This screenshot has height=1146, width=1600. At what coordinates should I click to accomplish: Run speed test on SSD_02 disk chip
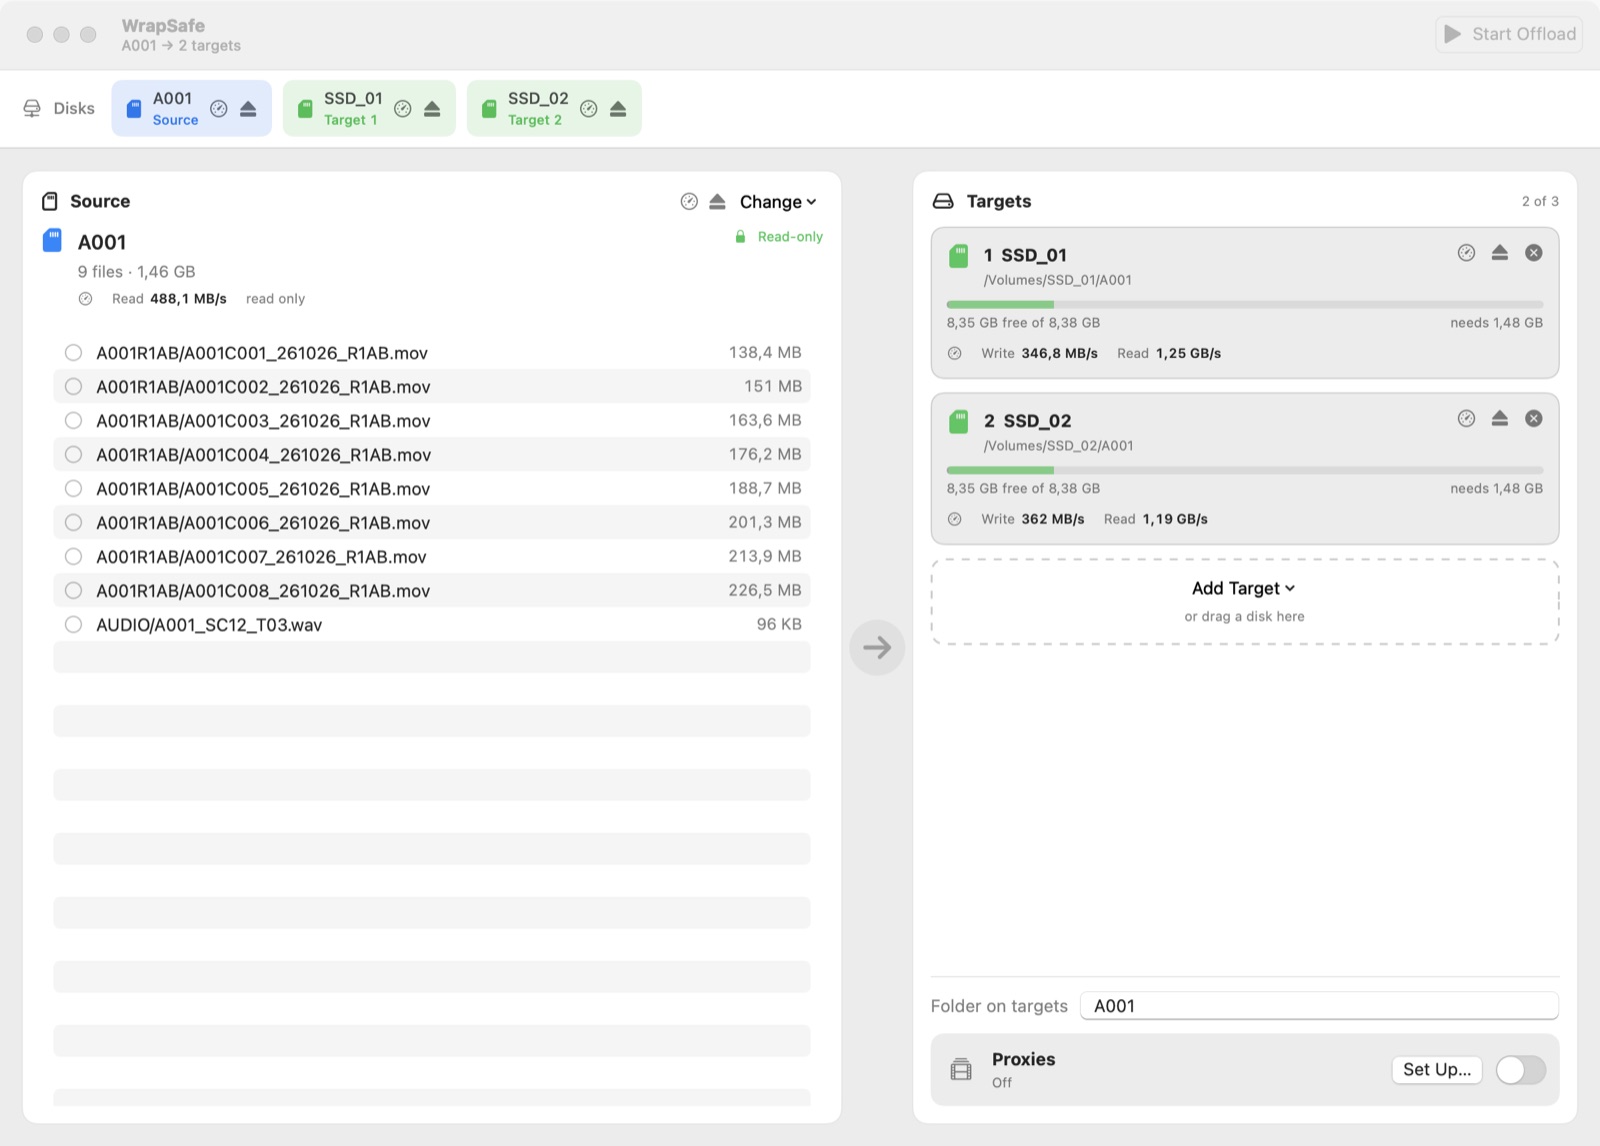(589, 109)
